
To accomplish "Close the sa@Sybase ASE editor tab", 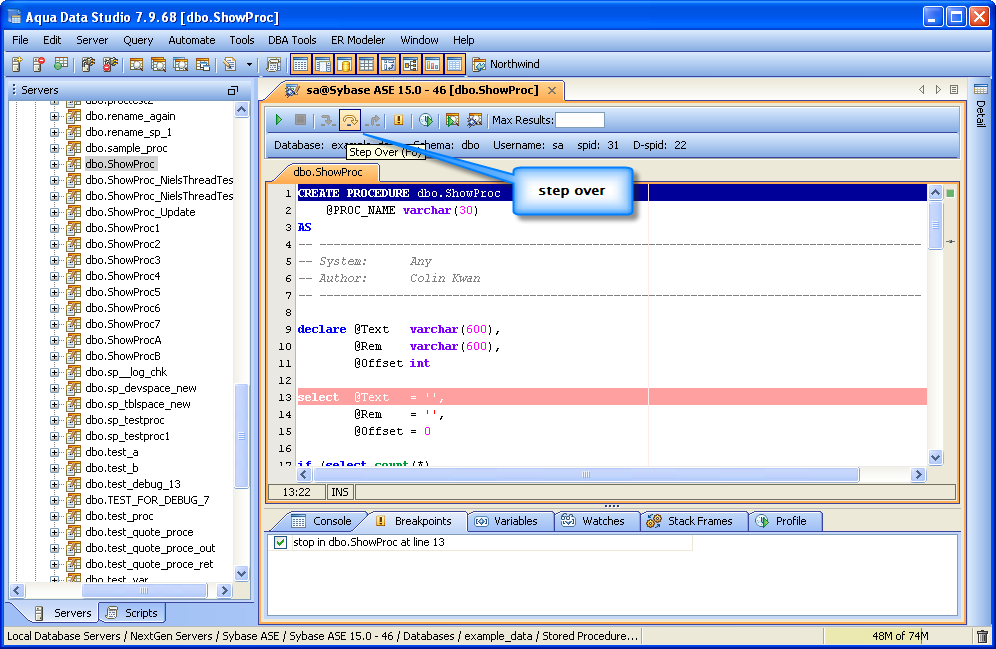I will 551,90.
